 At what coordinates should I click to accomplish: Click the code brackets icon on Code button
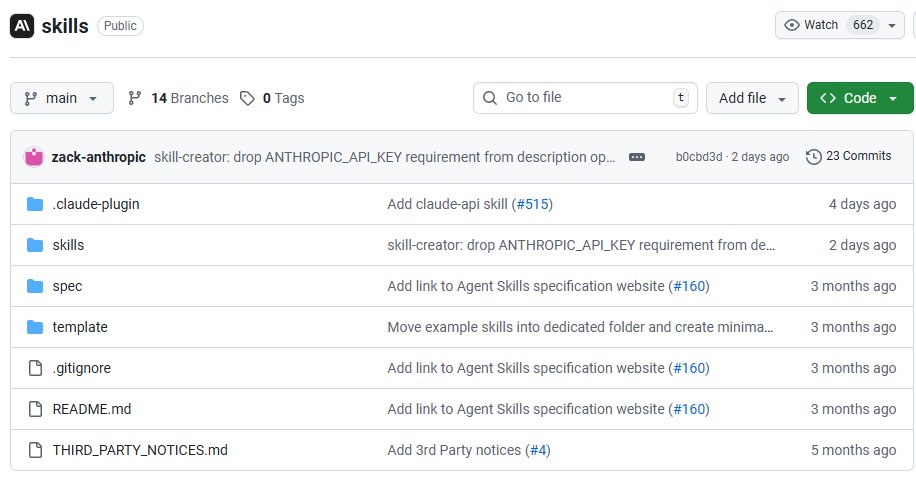[828, 98]
